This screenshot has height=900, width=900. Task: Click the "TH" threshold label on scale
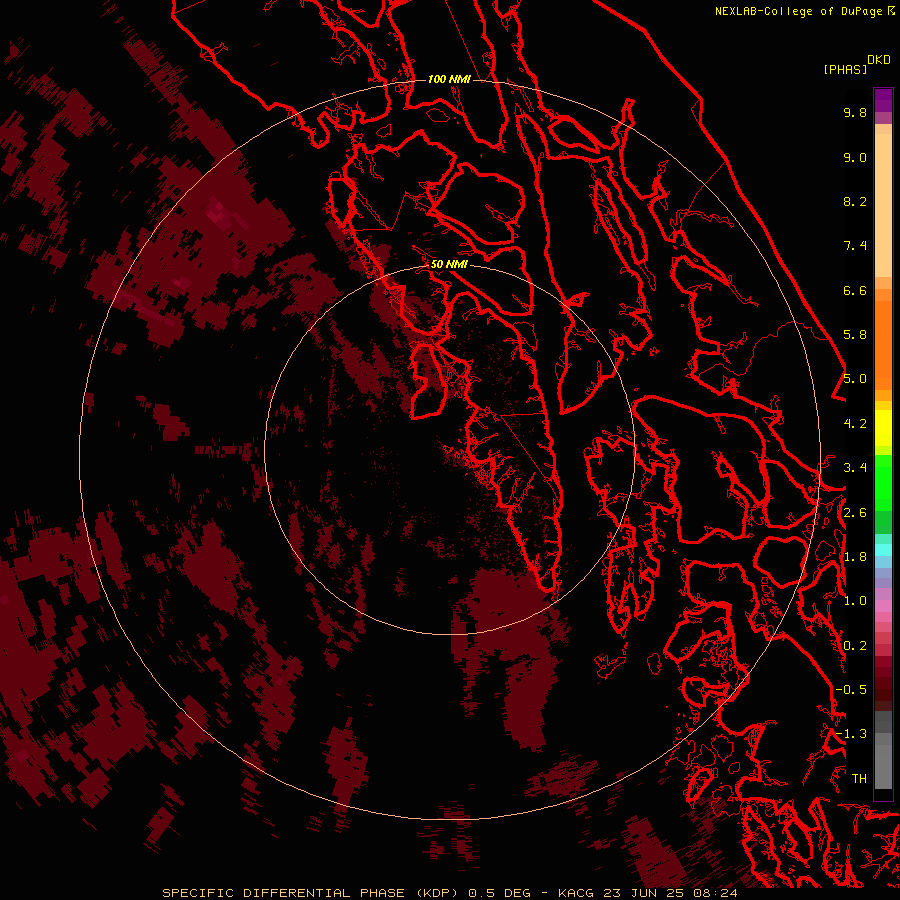tap(859, 778)
